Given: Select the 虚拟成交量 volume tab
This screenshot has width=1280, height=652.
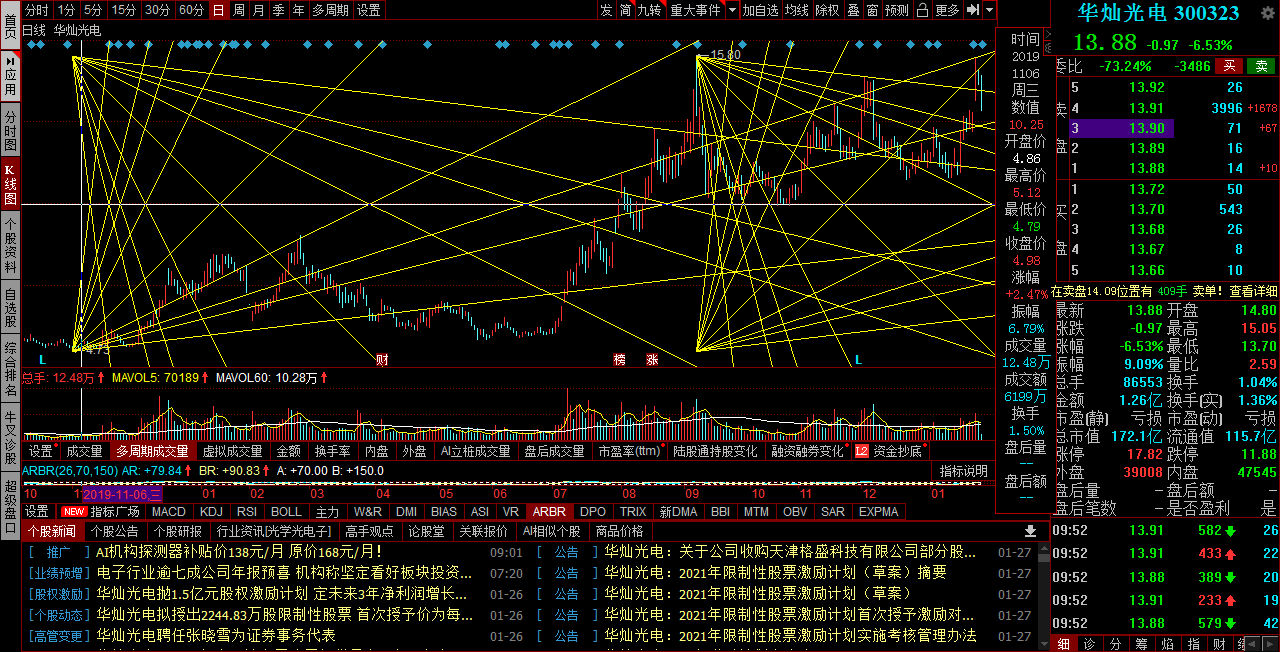Looking at the screenshot, I should click(x=232, y=451).
